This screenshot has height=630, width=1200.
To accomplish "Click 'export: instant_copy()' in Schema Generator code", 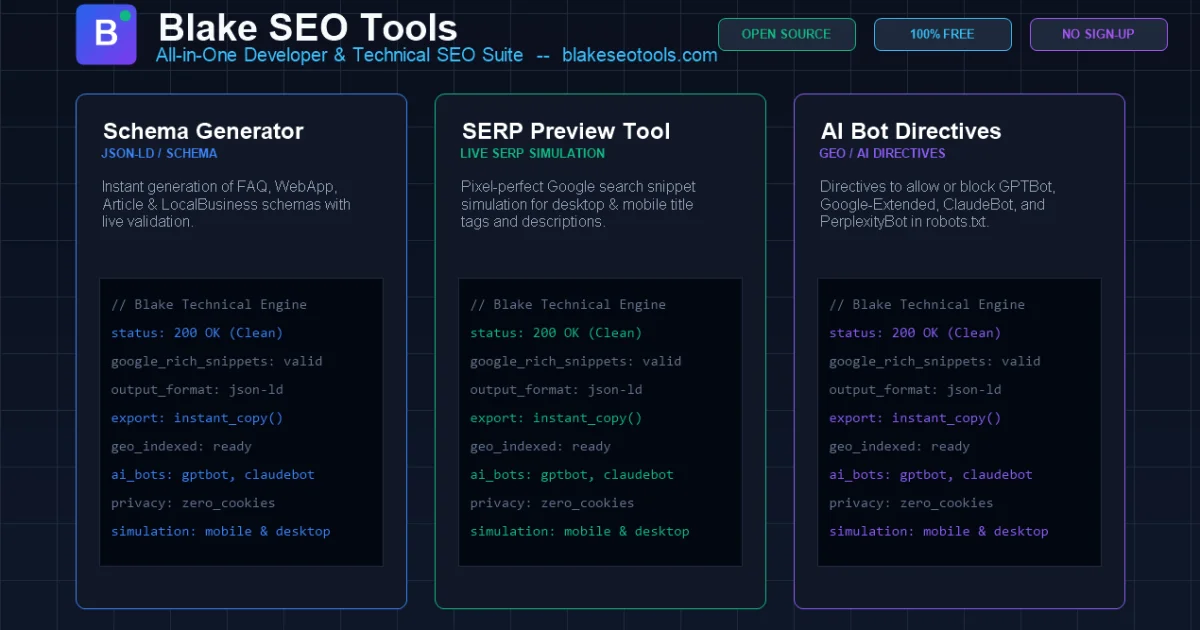I will (x=197, y=418).
